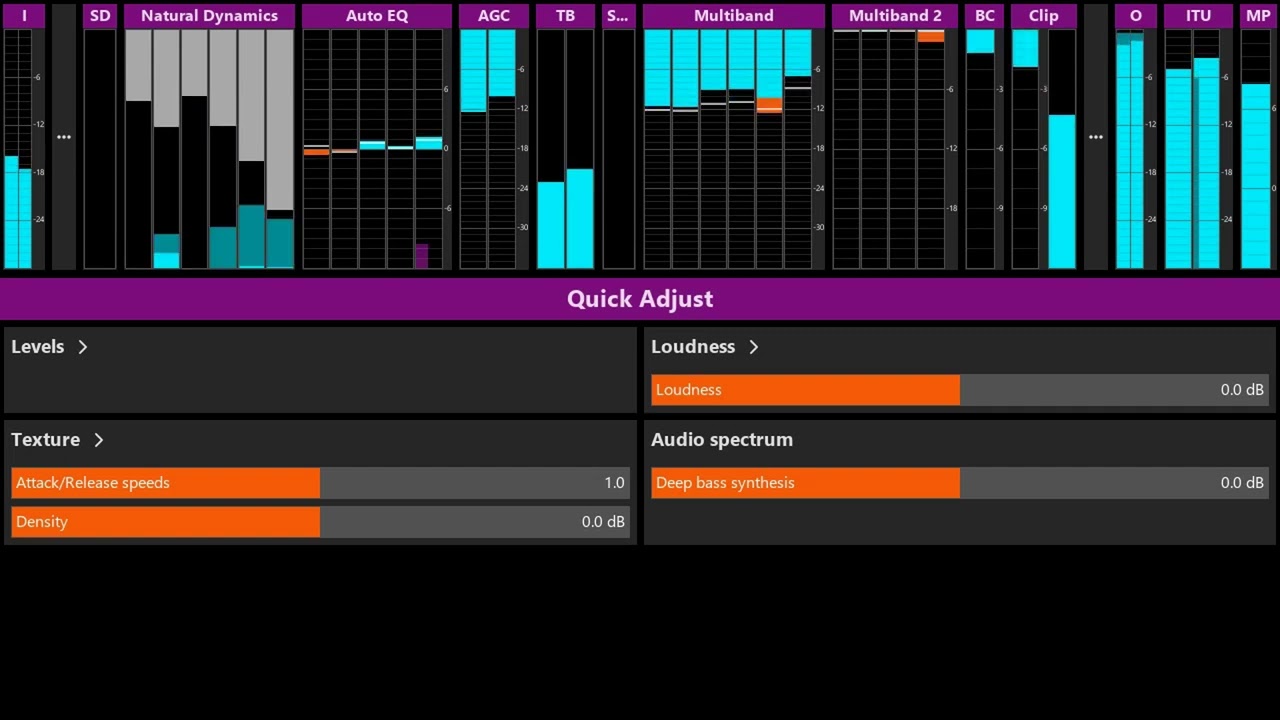Select the AGC header

pyautogui.click(x=494, y=16)
